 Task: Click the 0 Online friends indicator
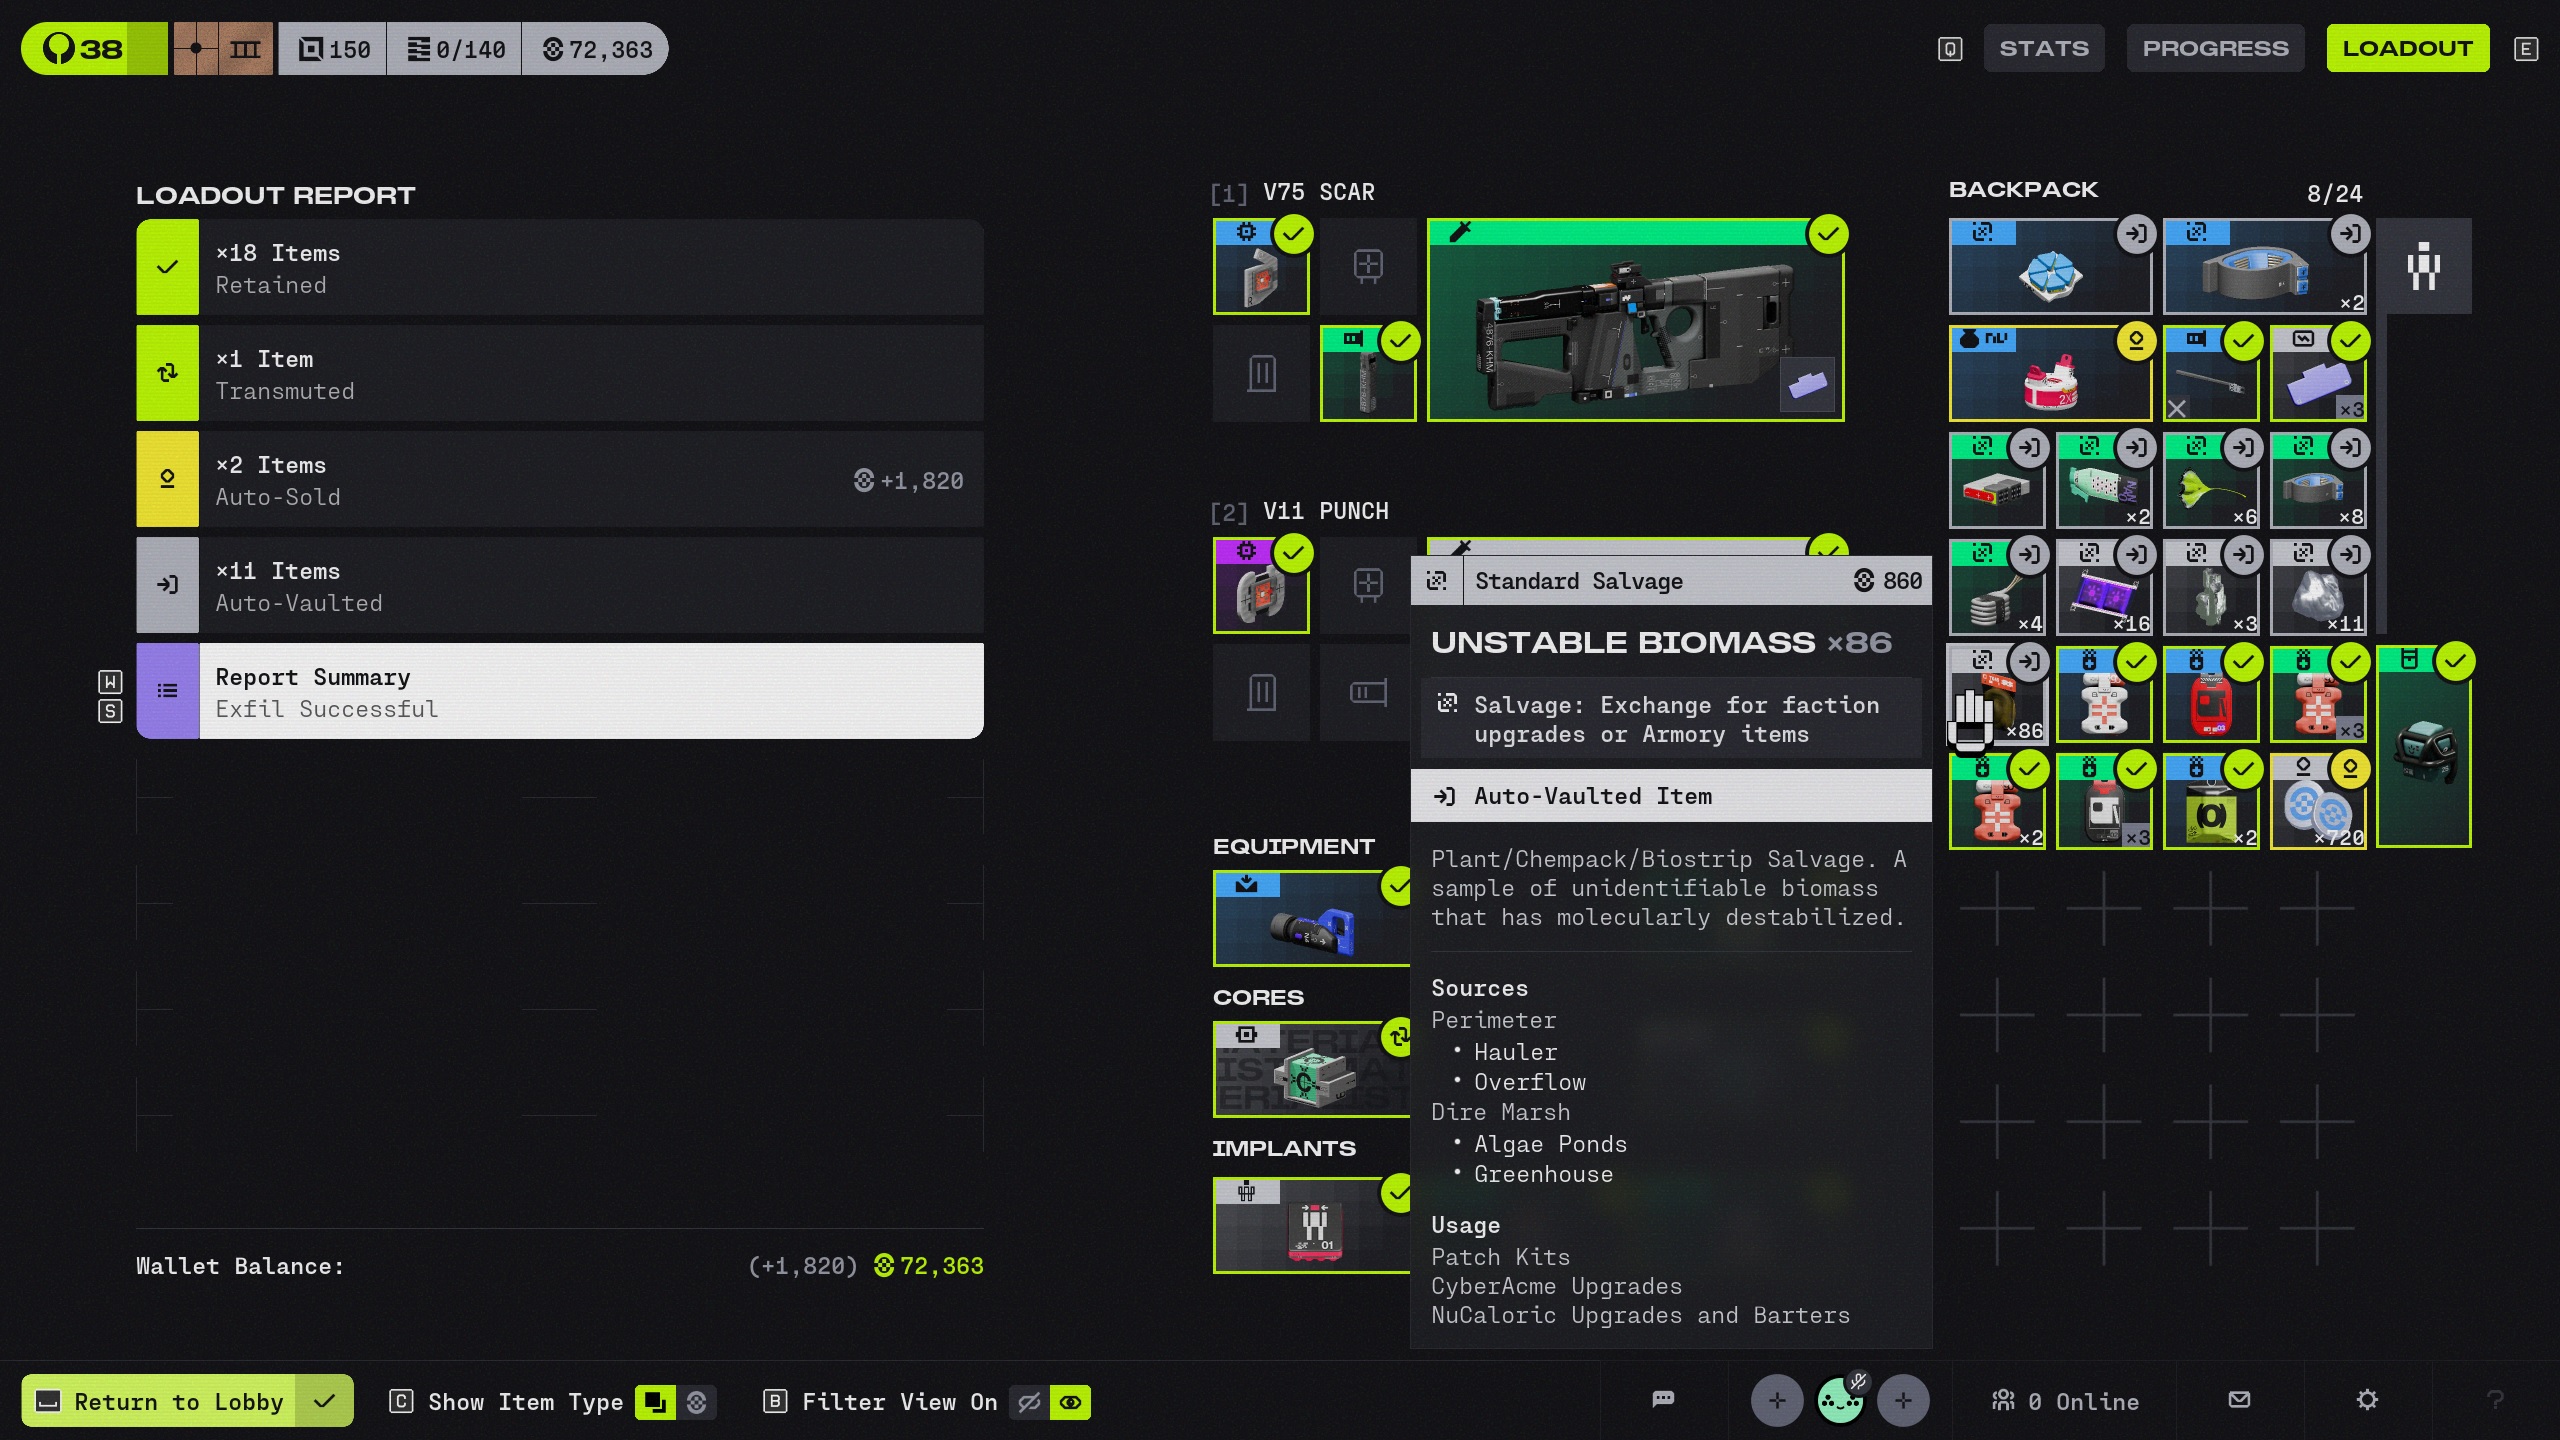tap(2065, 1401)
